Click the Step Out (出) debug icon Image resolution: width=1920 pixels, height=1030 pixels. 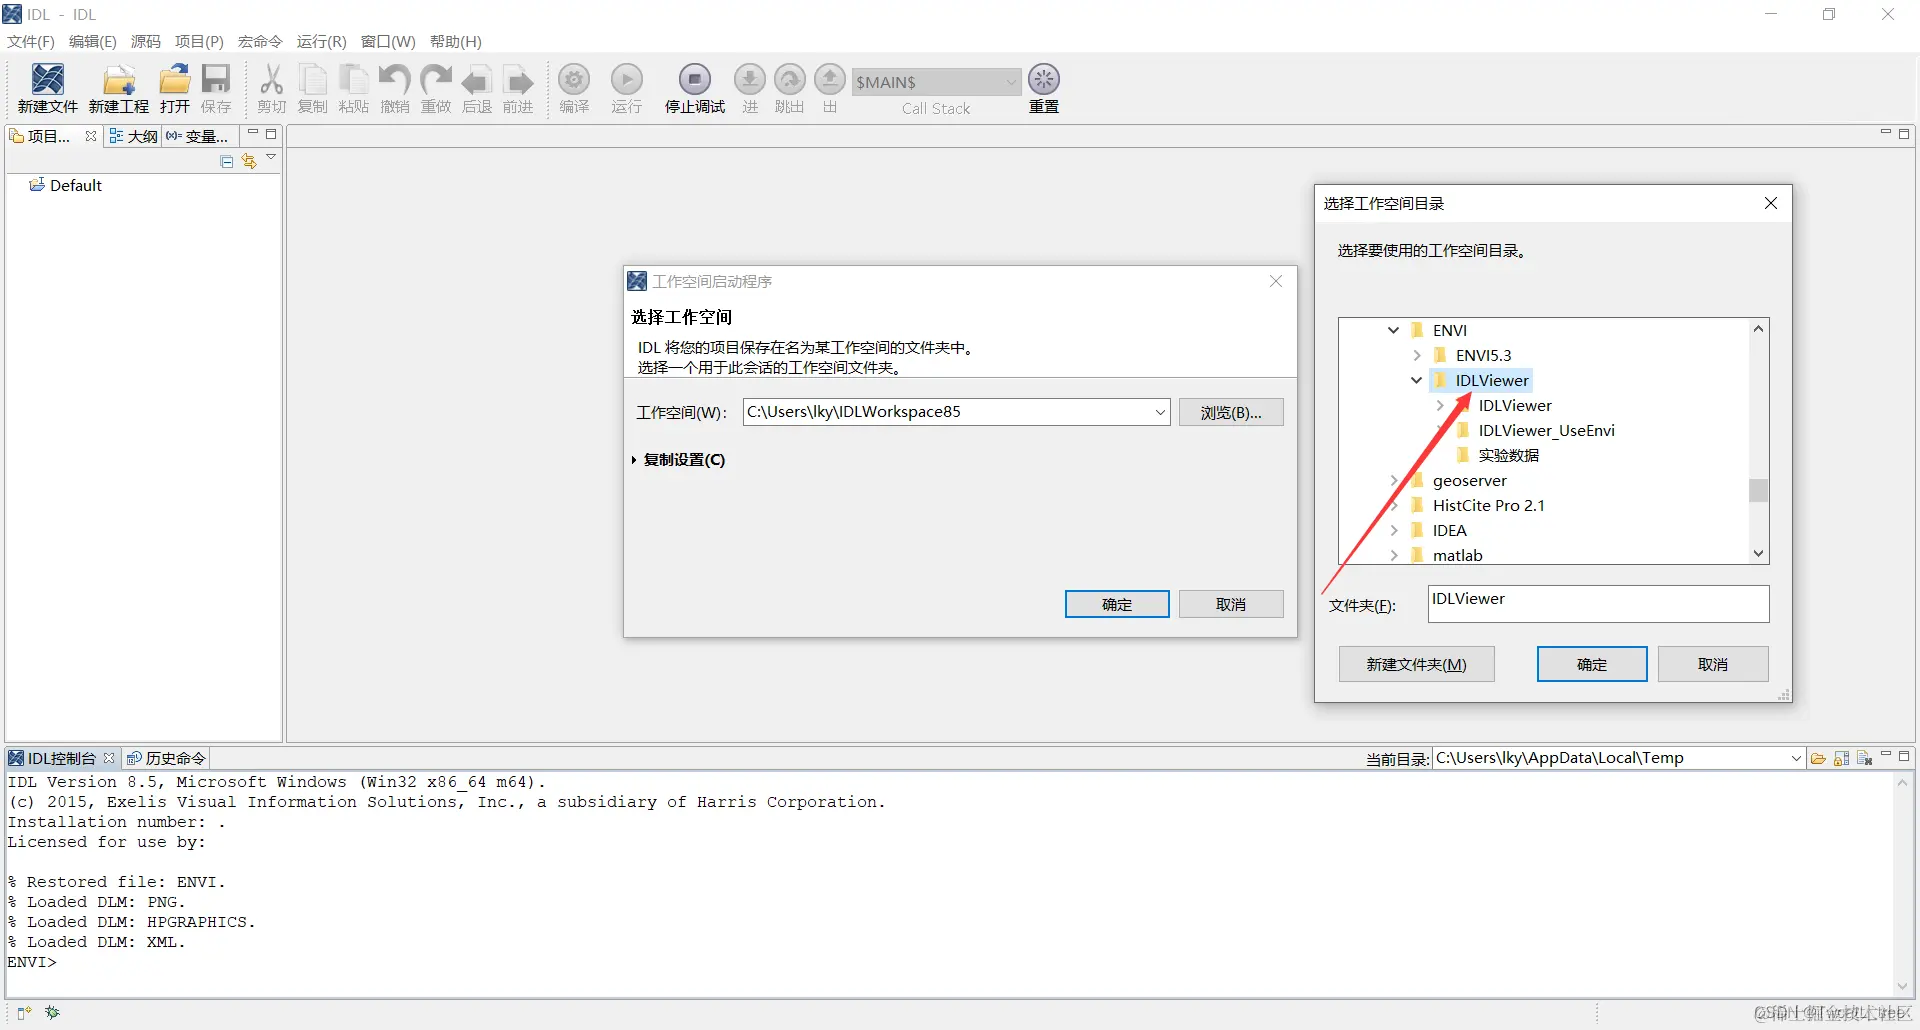pyautogui.click(x=830, y=79)
